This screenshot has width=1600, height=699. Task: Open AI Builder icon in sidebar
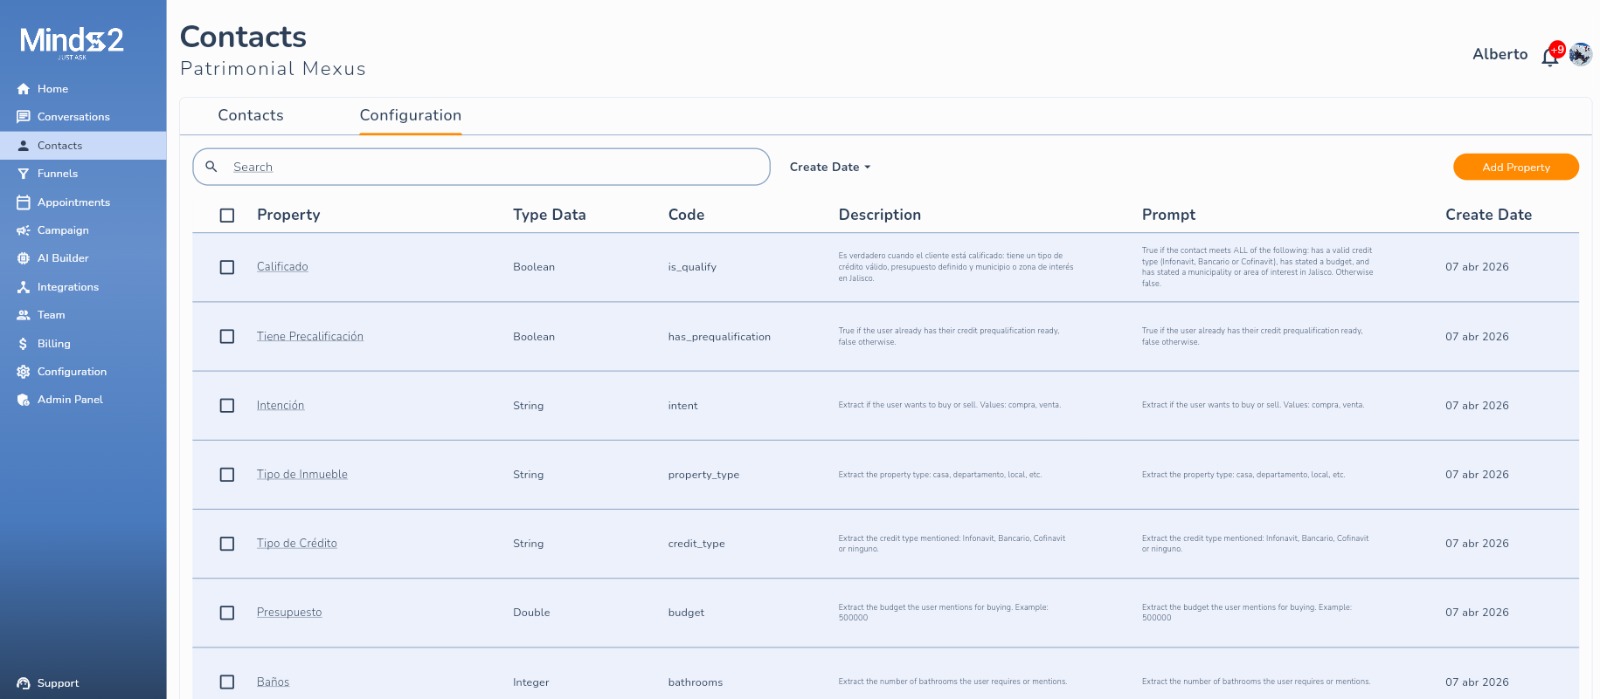(23, 258)
